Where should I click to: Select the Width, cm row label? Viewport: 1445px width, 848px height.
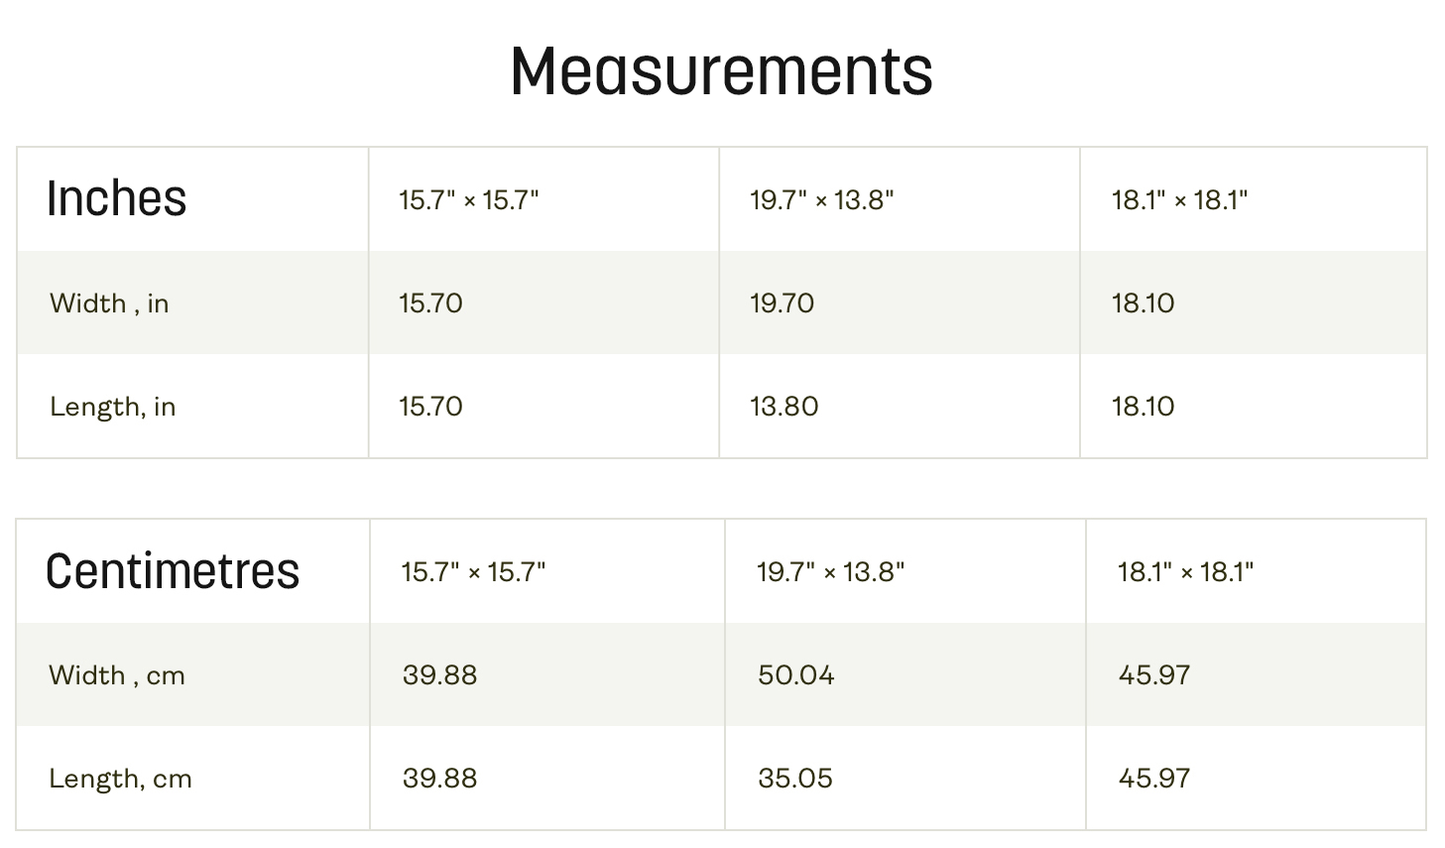[x=117, y=675]
